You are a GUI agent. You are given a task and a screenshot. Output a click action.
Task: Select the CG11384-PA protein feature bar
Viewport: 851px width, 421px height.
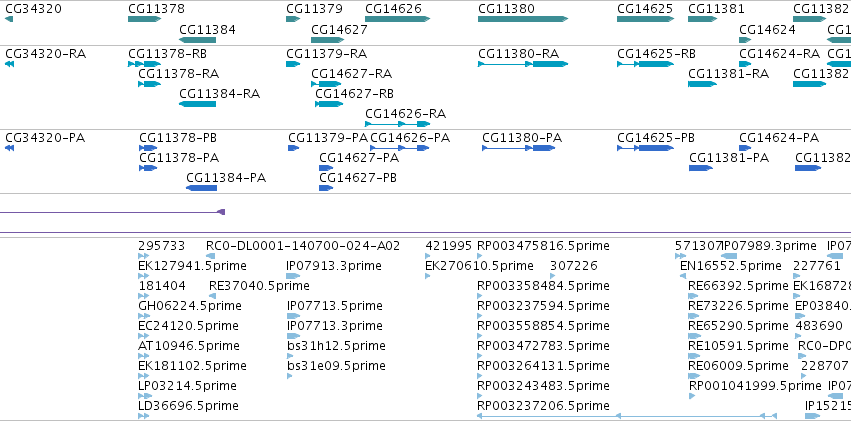(x=201, y=188)
